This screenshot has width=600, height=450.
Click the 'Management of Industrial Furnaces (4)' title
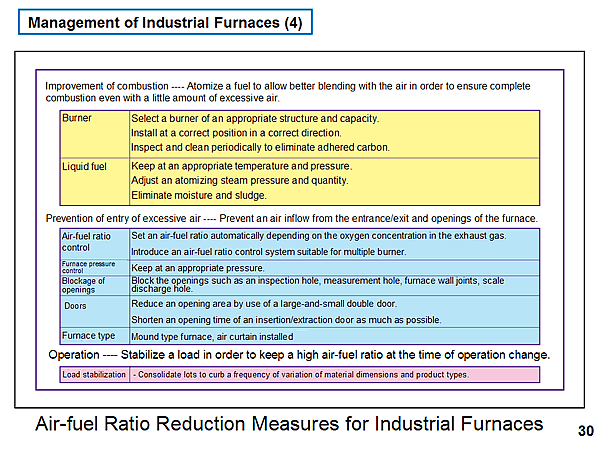[165, 23]
